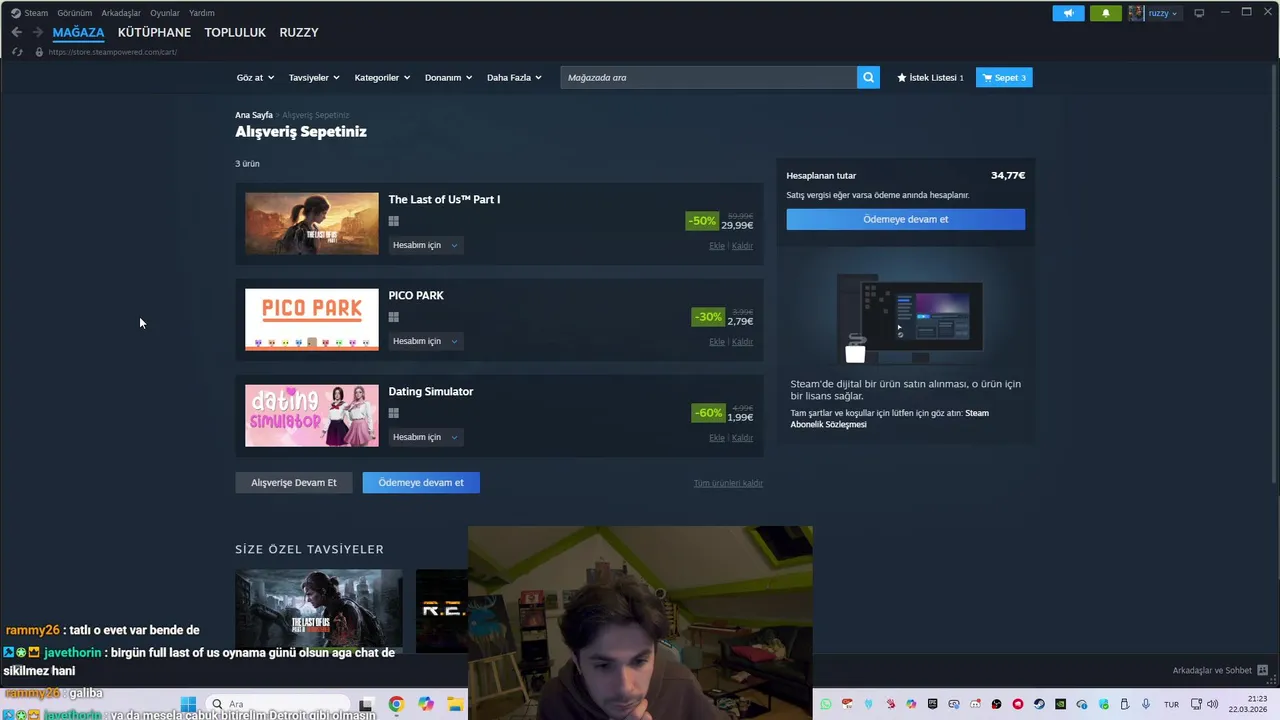Viewport: 1280px width, 720px height.
Task: Open RUZZY profile tab
Action: coord(299,32)
